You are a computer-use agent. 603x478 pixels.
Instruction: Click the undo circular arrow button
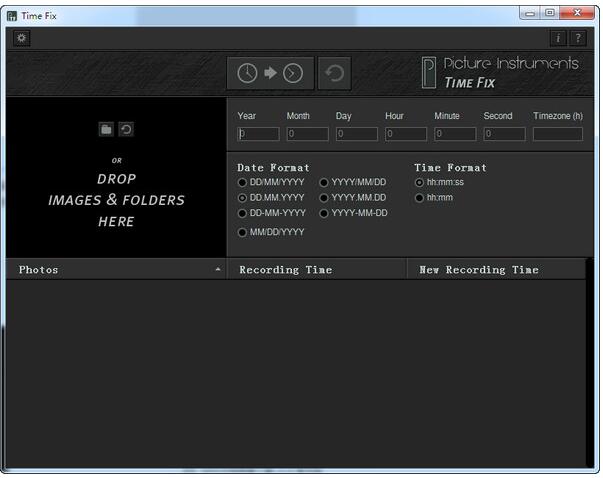click(335, 73)
